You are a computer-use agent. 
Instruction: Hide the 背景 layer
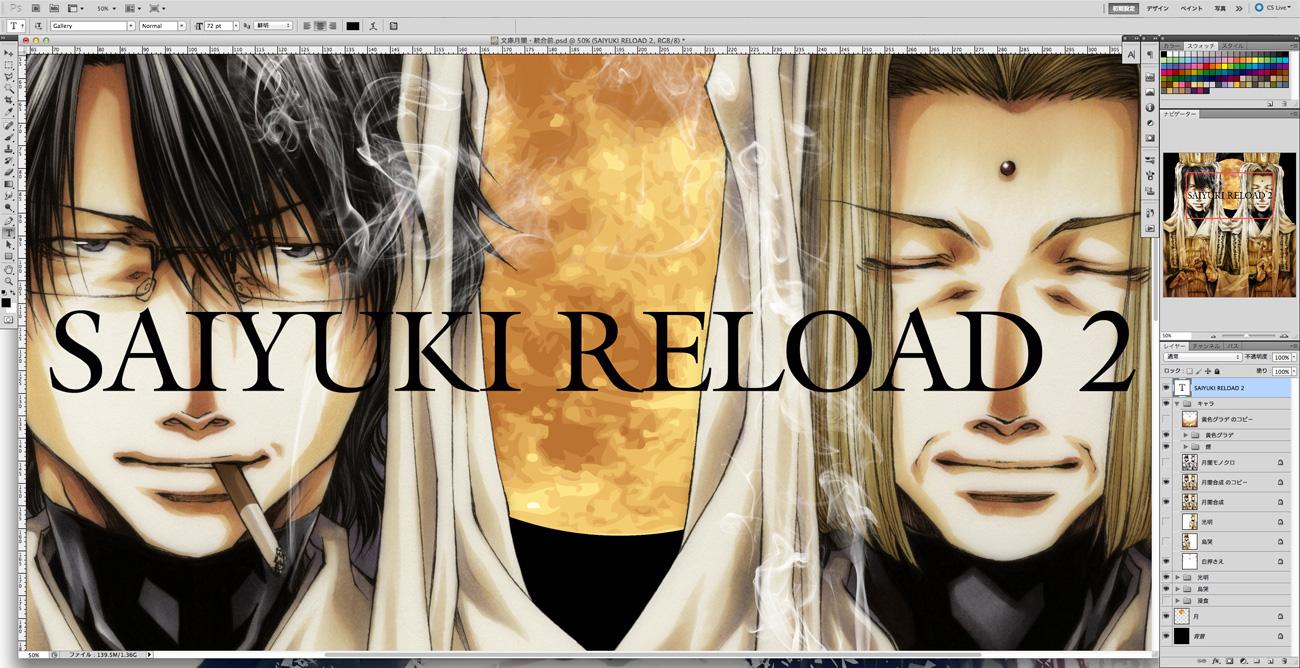(x=1166, y=635)
